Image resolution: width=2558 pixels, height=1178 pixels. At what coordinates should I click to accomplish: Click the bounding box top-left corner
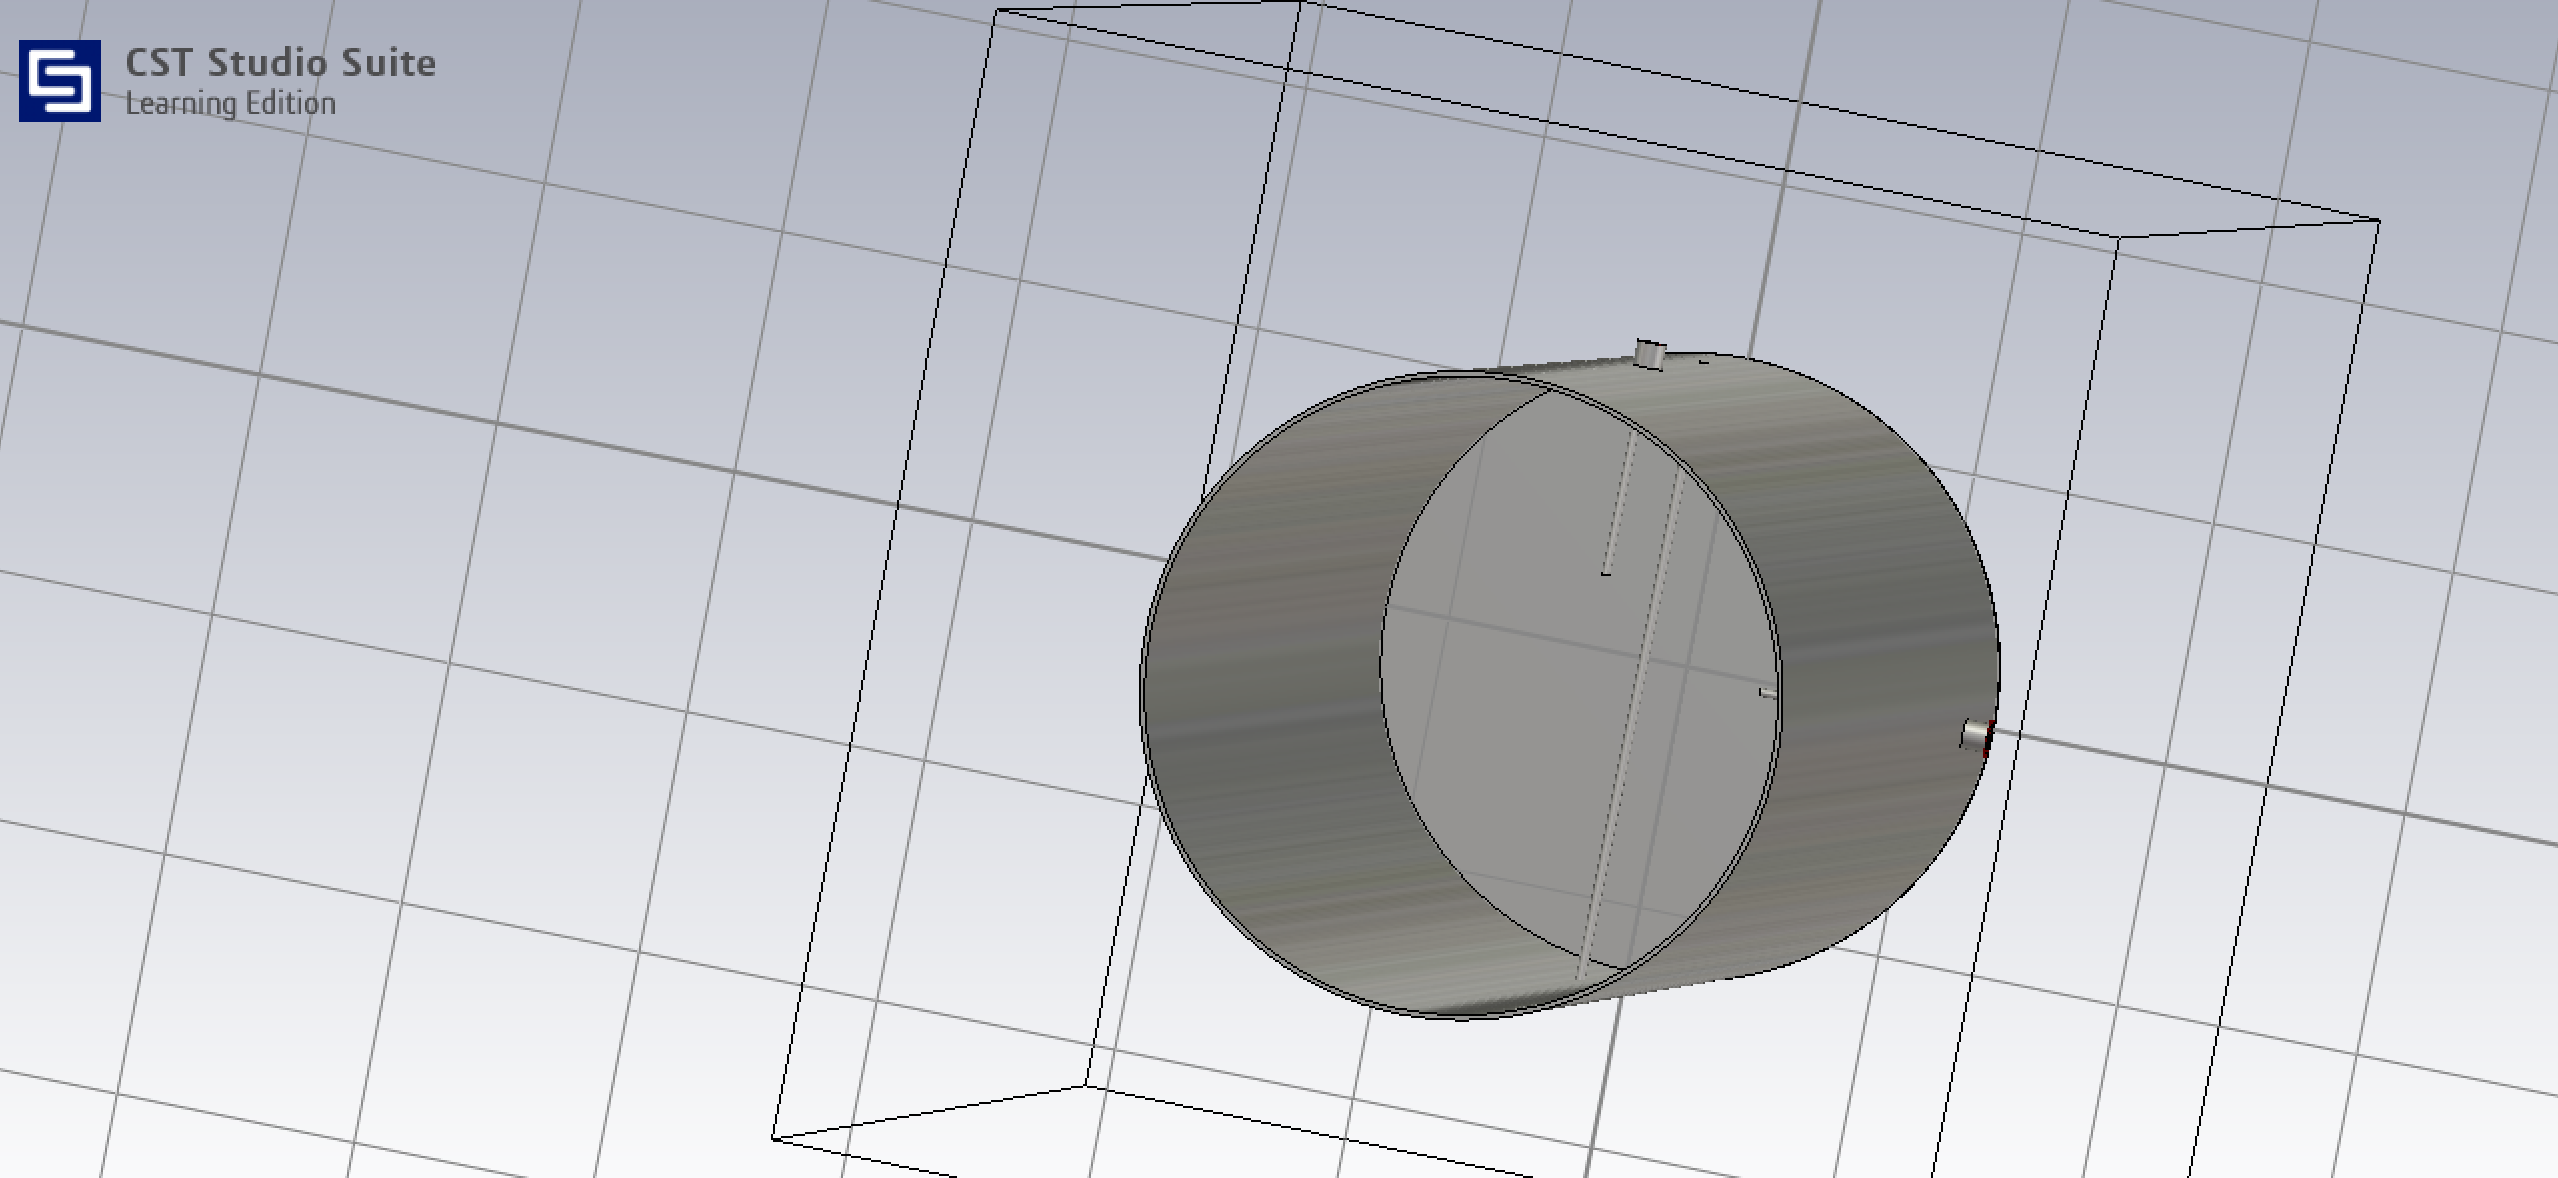click(x=997, y=11)
